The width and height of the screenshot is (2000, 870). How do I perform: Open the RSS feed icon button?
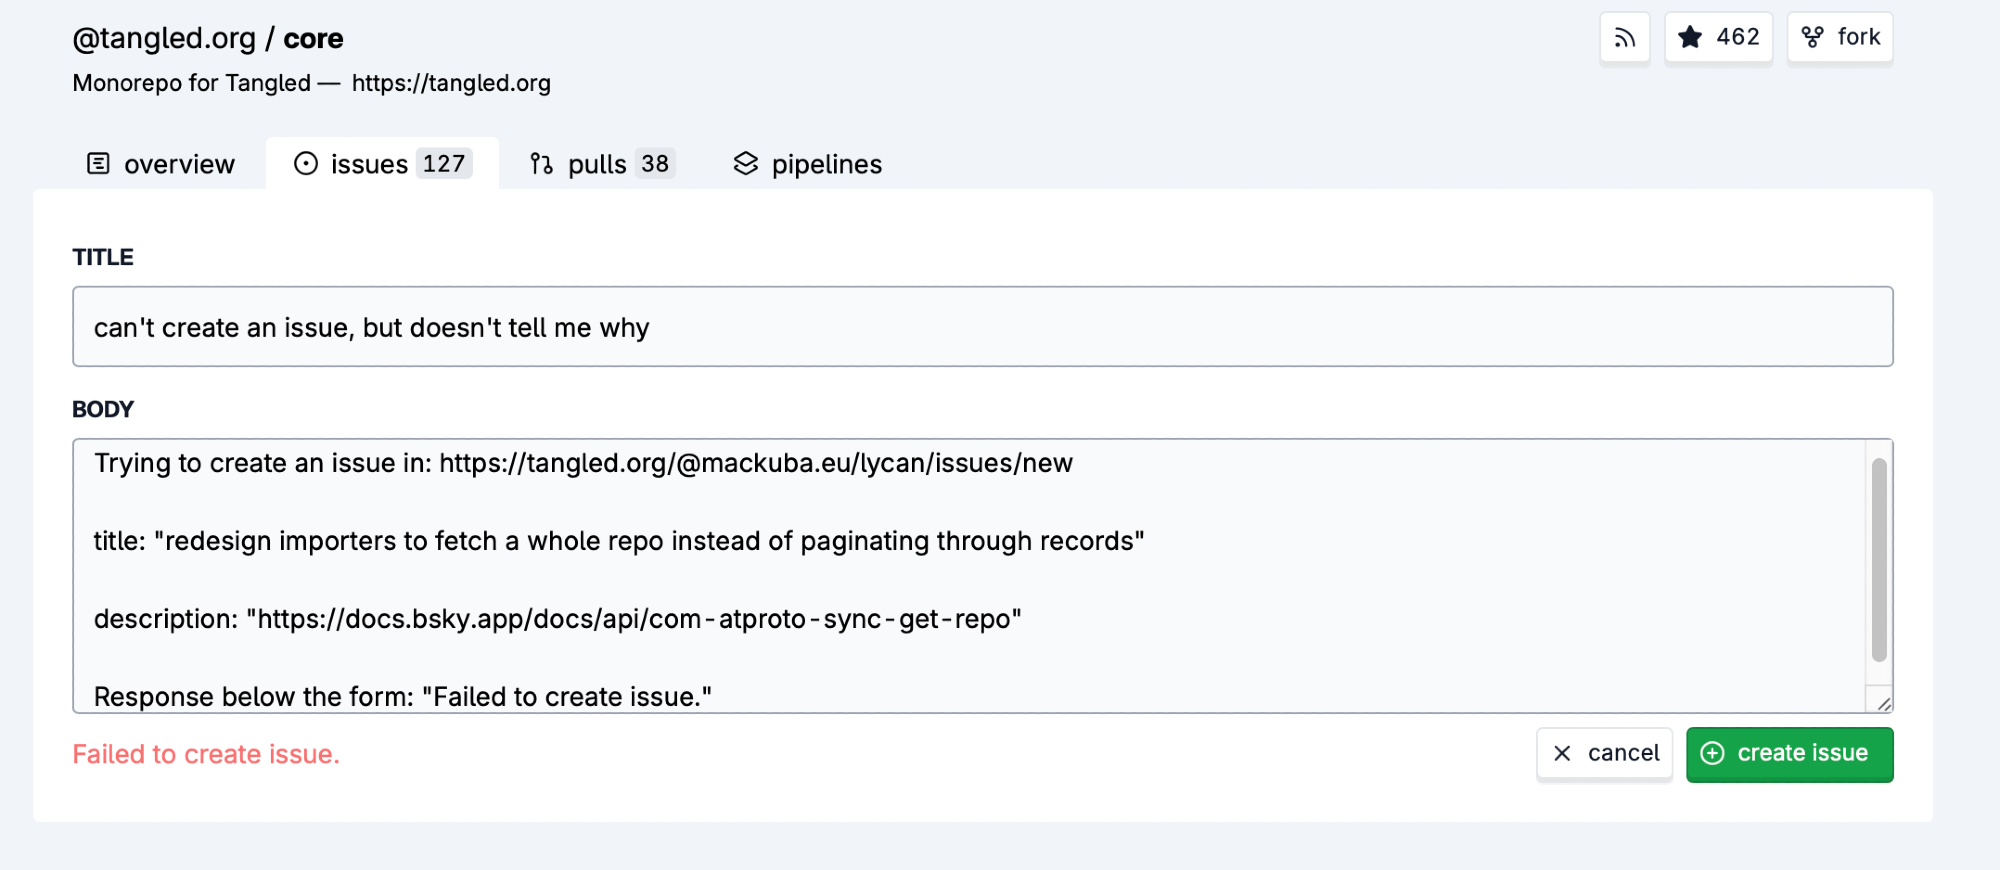[1624, 38]
